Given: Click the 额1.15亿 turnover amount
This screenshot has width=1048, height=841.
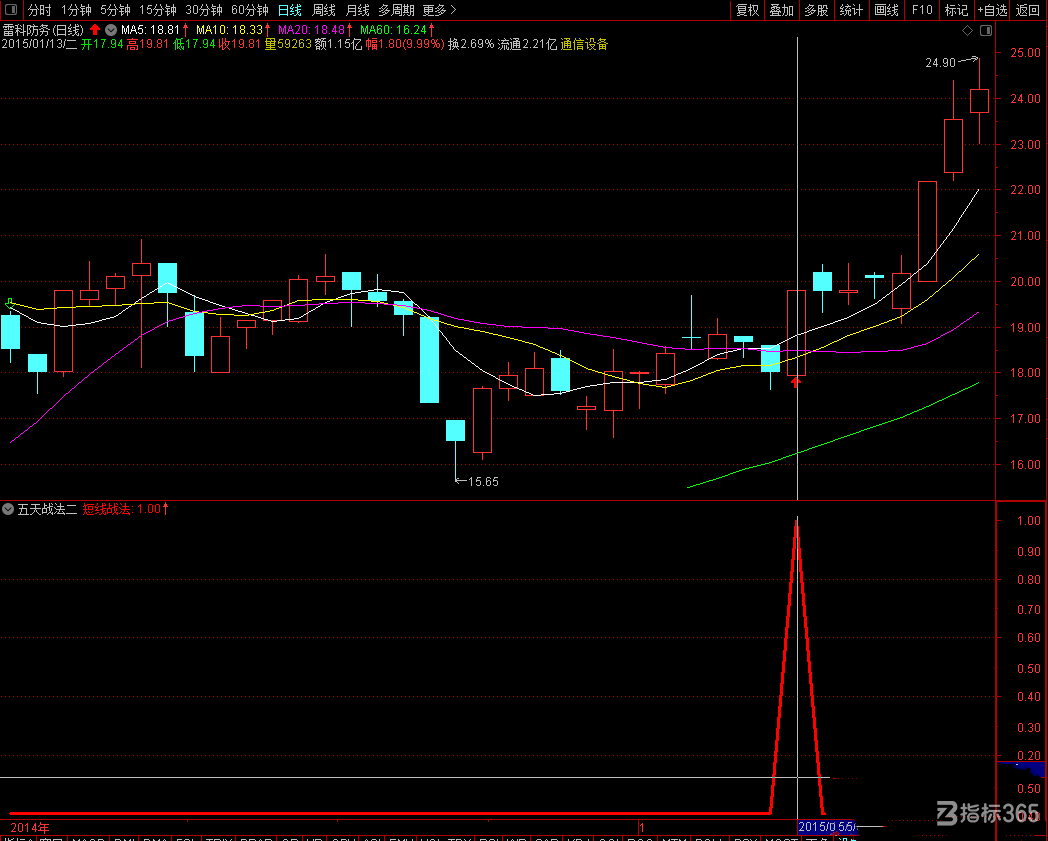Looking at the screenshot, I should [x=338, y=44].
